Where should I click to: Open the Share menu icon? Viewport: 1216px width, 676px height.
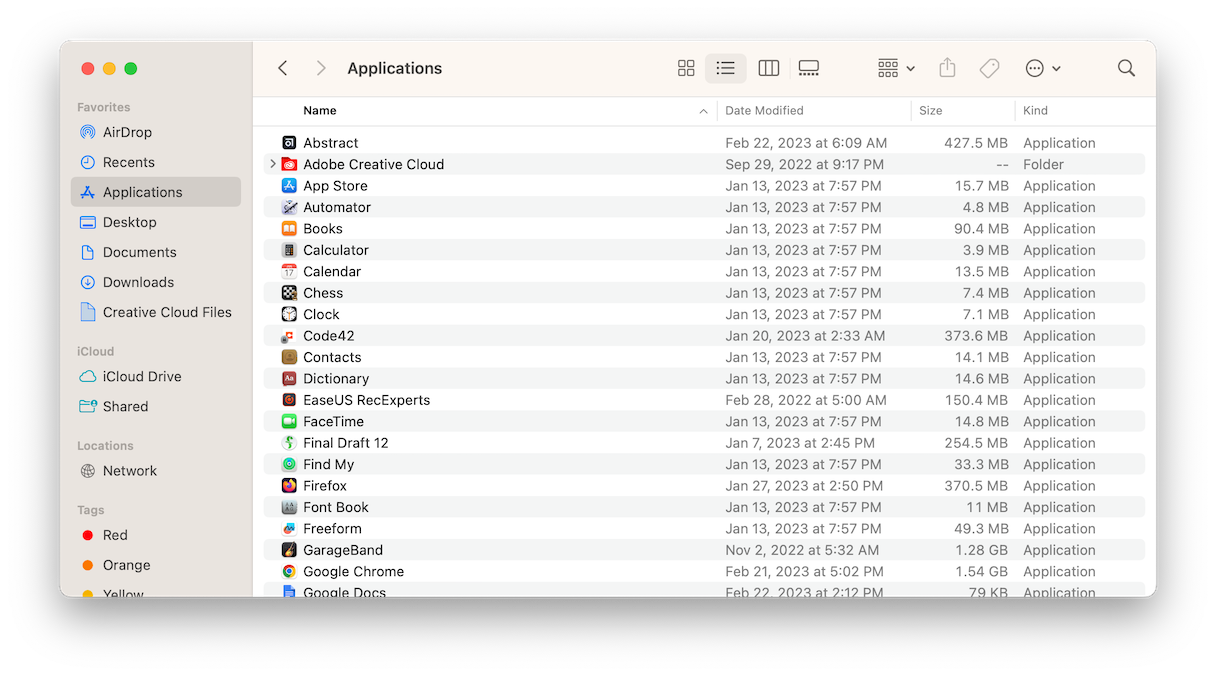click(x=947, y=68)
